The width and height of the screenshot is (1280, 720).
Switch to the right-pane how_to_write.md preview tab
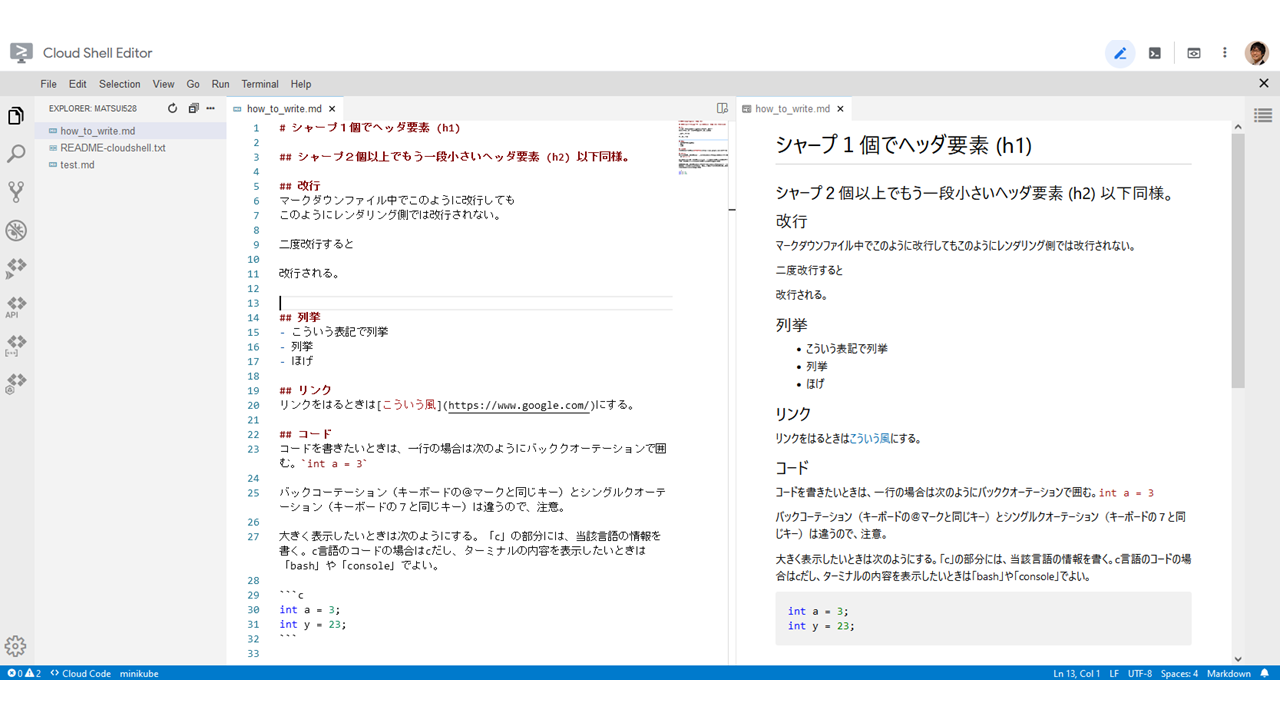point(790,108)
